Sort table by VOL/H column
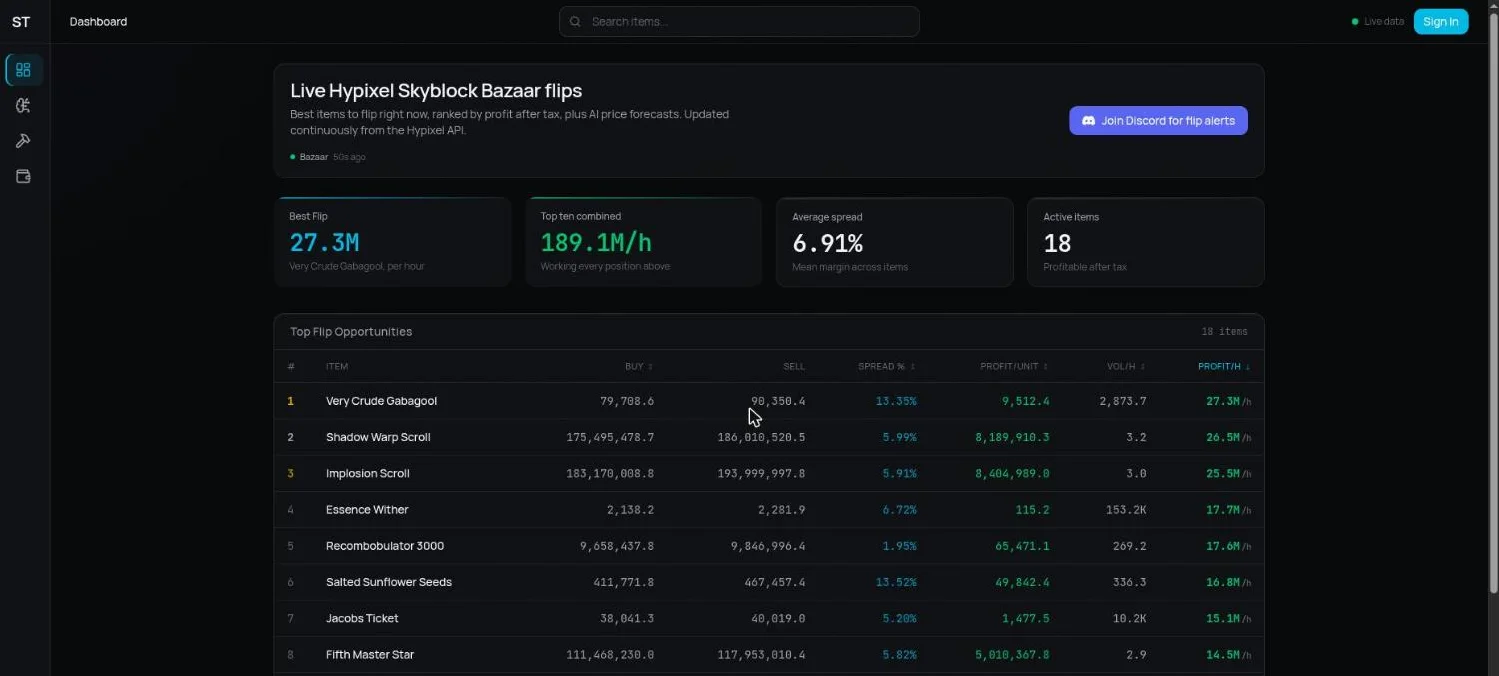Screen dimensions: 1499x676 click(1126, 367)
